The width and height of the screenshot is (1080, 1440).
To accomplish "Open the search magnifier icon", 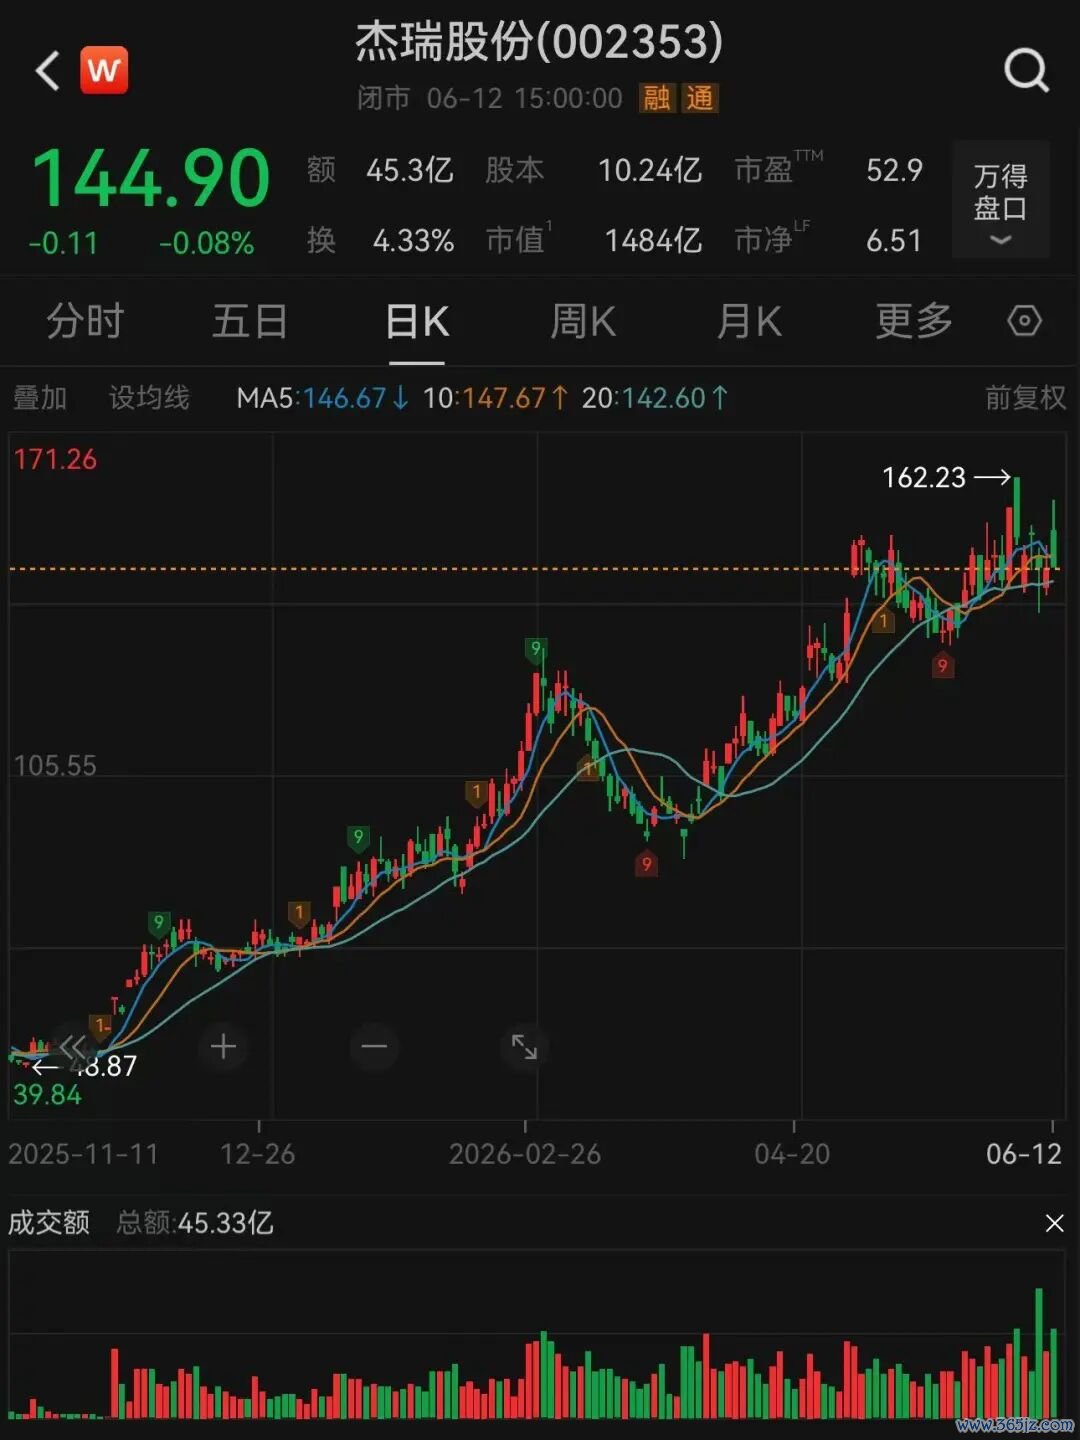I will pos(1026,71).
